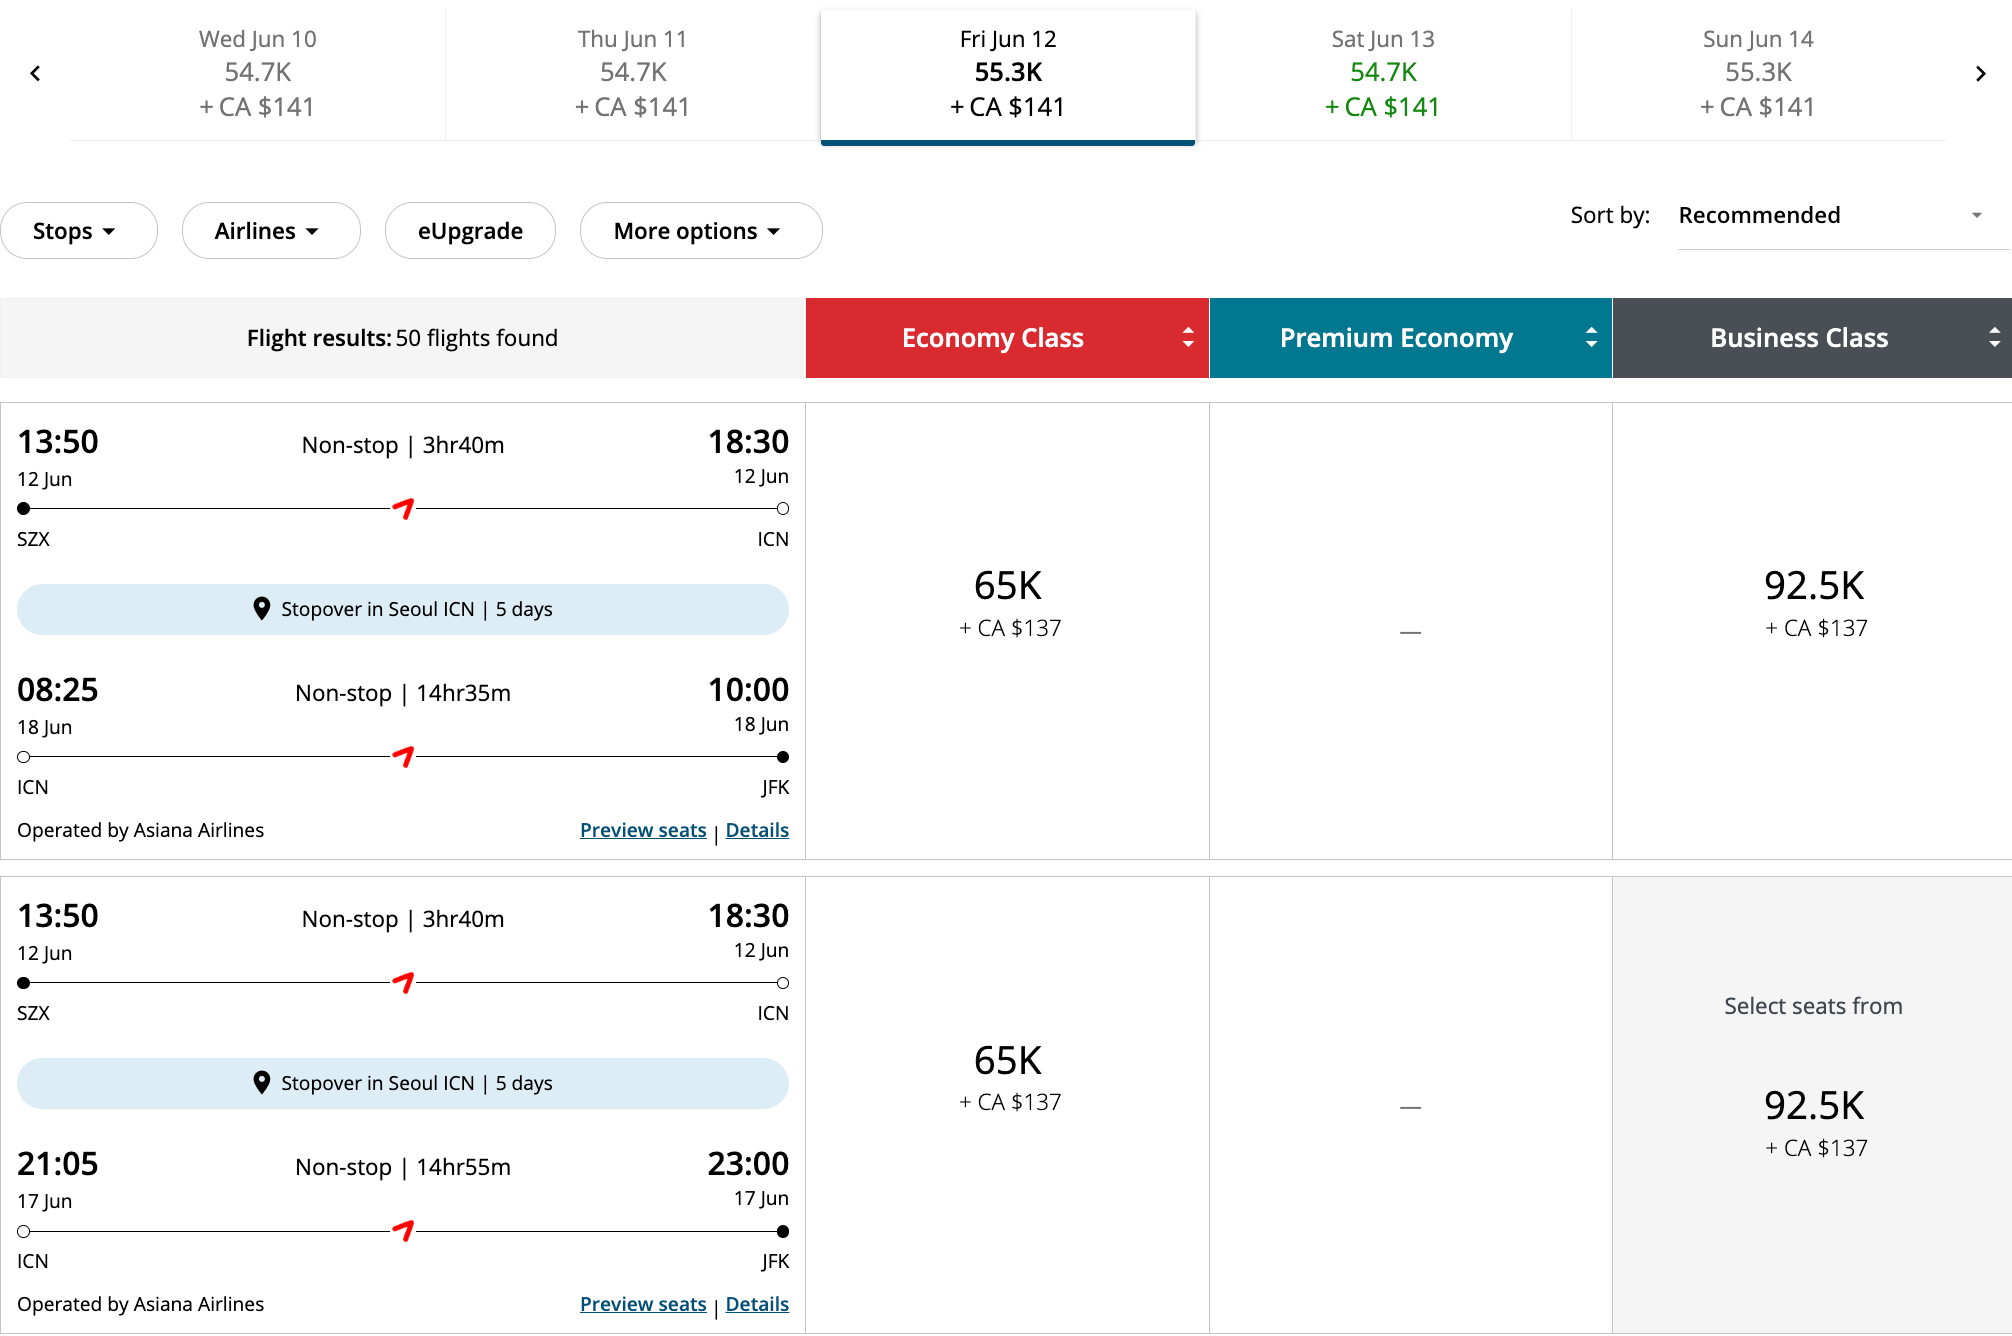Open Preview seats for first flight

coord(643,830)
